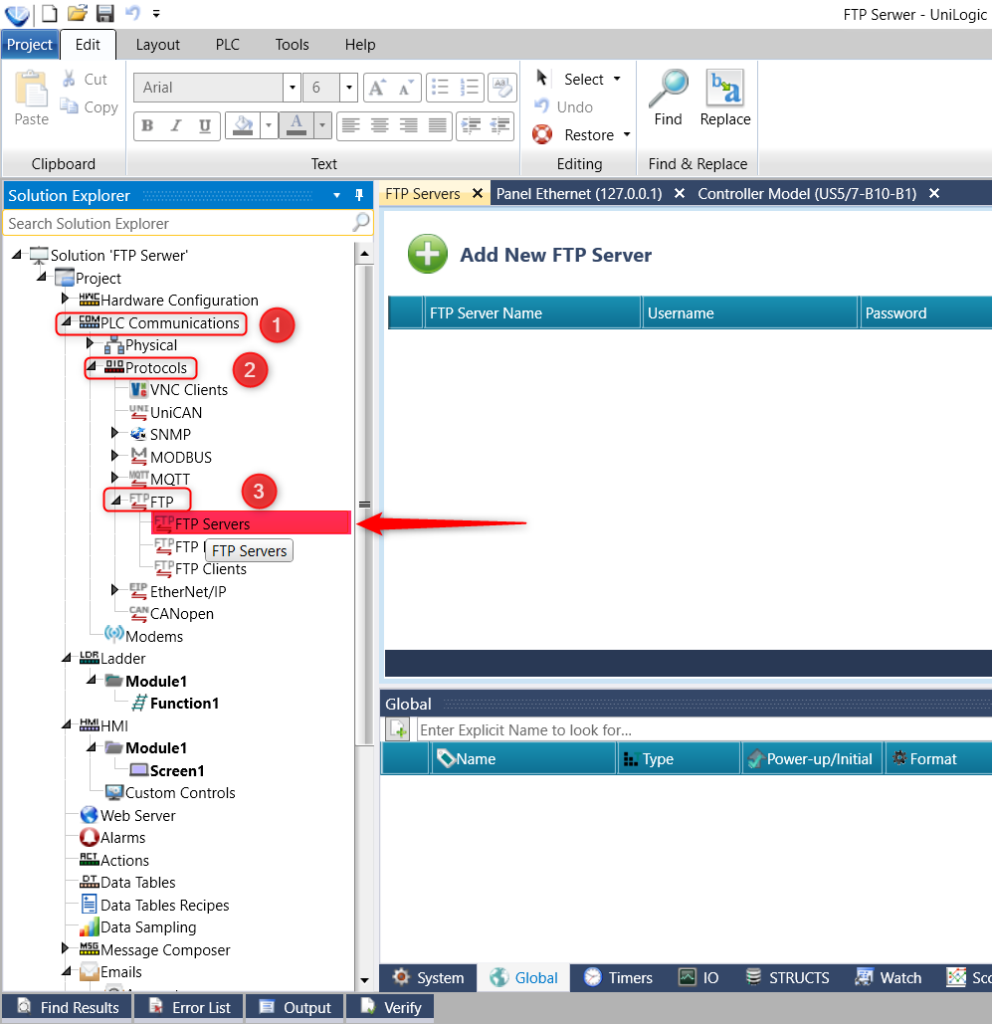This screenshot has height=1024, width=992.
Task: Align text left
Action: 351,125
